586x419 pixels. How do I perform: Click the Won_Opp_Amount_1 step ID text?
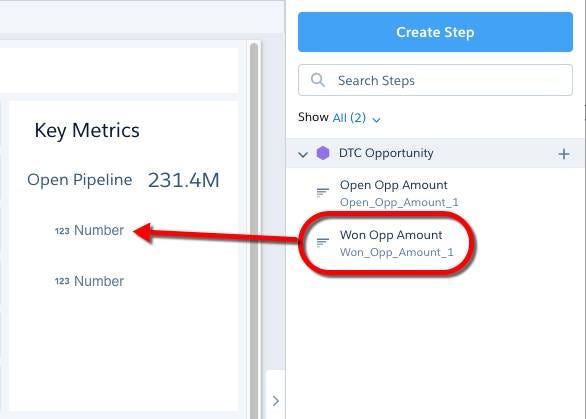[397, 252]
